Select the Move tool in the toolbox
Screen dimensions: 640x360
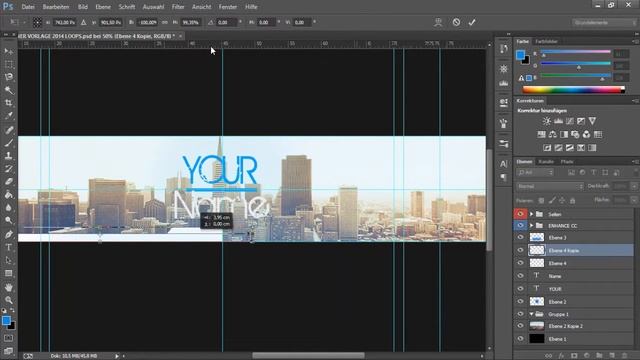pyautogui.click(x=9, y=51)
